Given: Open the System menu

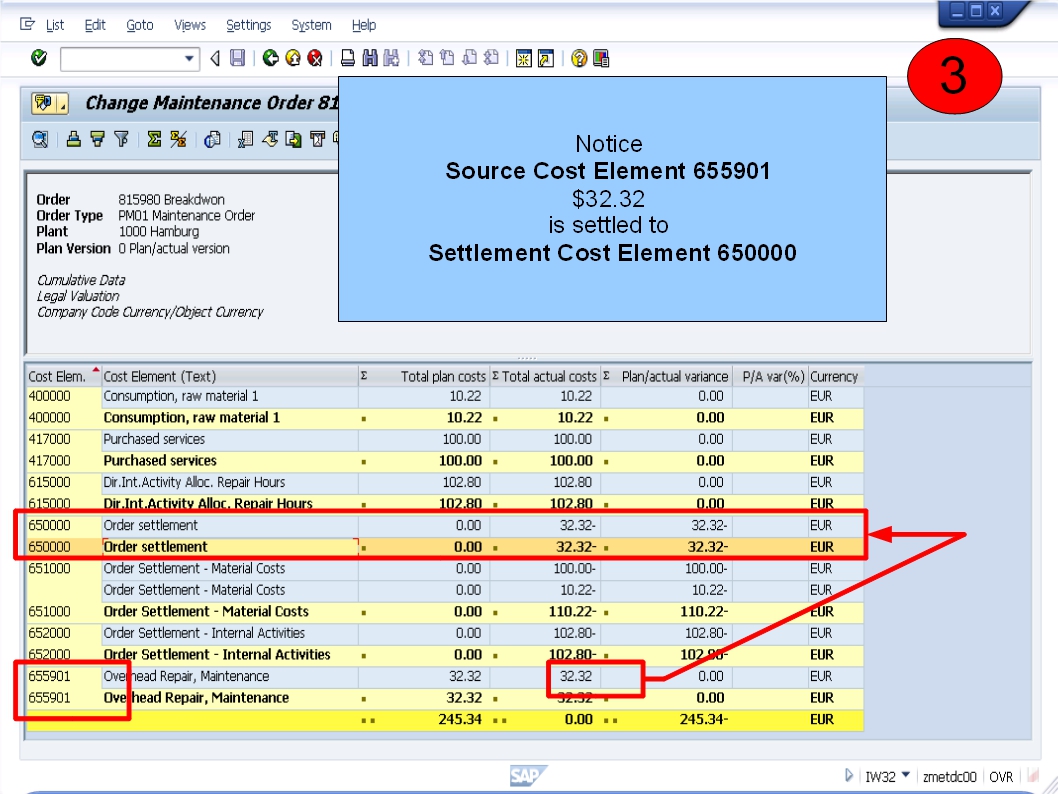Looking at the screenshot, I should pyautogui.click(x=311, y=26).
